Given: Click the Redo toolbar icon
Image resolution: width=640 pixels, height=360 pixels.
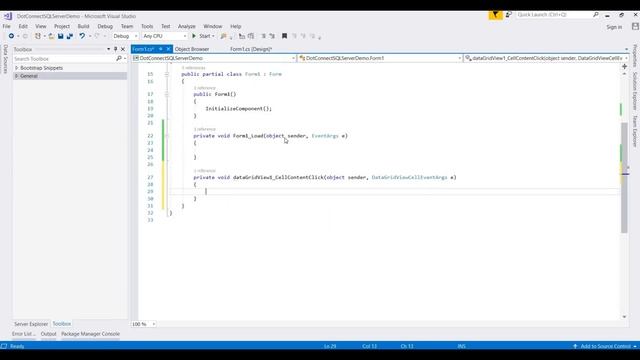Looking at the screenshot, I should pos(97,36).
